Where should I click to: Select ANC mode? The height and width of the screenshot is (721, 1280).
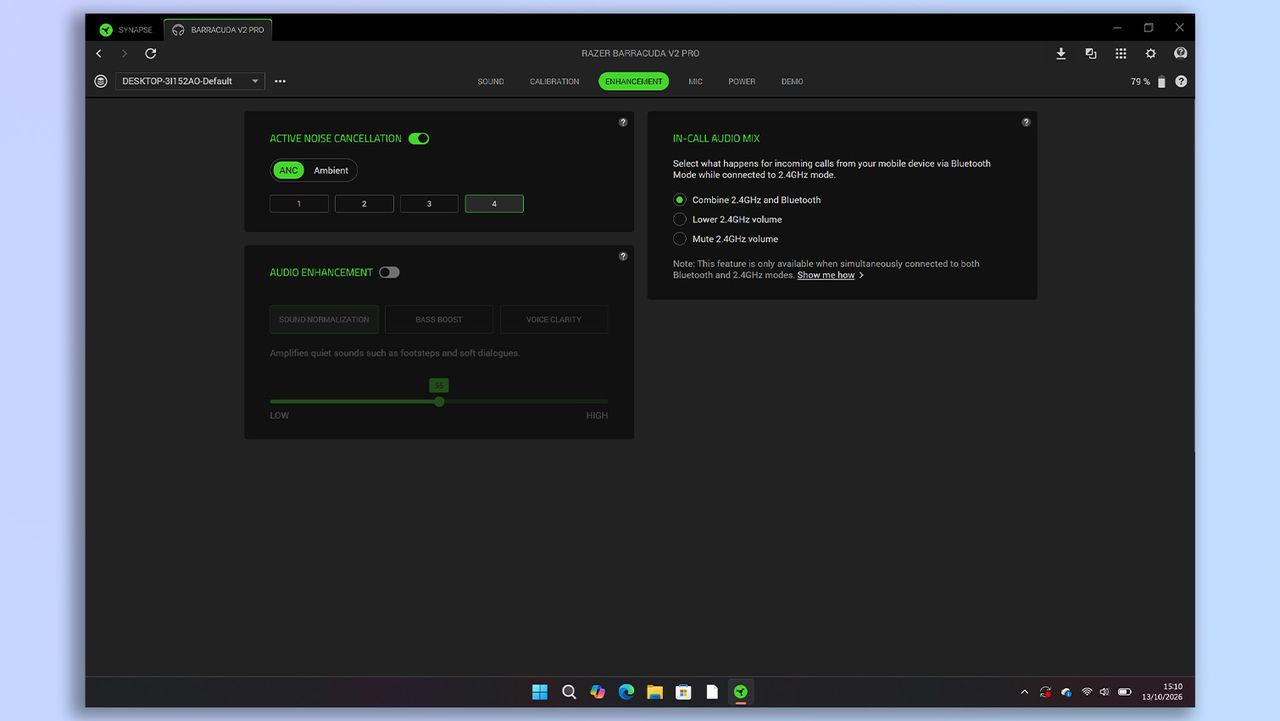[x=288, y=170]
